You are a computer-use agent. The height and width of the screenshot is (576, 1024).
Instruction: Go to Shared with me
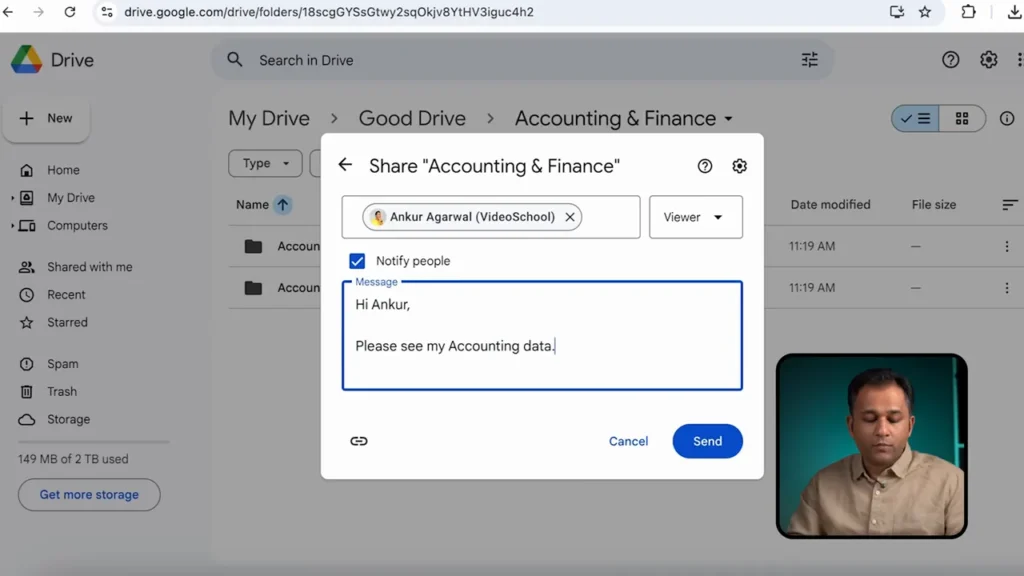(89, 267)
